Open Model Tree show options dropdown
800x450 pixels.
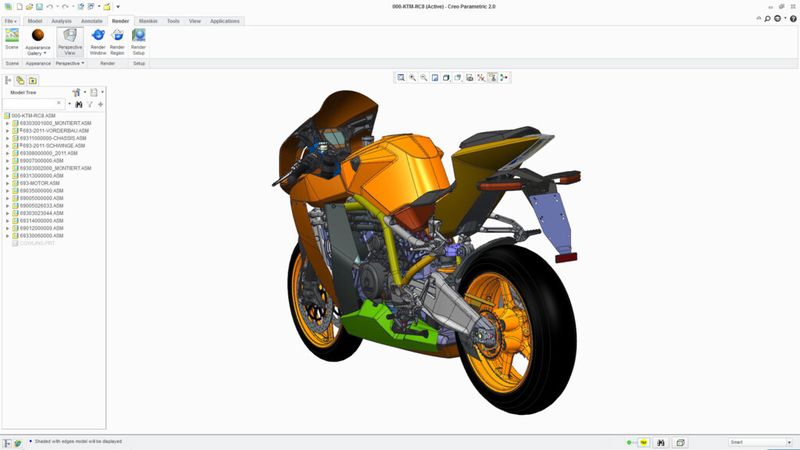coord(96,92)
